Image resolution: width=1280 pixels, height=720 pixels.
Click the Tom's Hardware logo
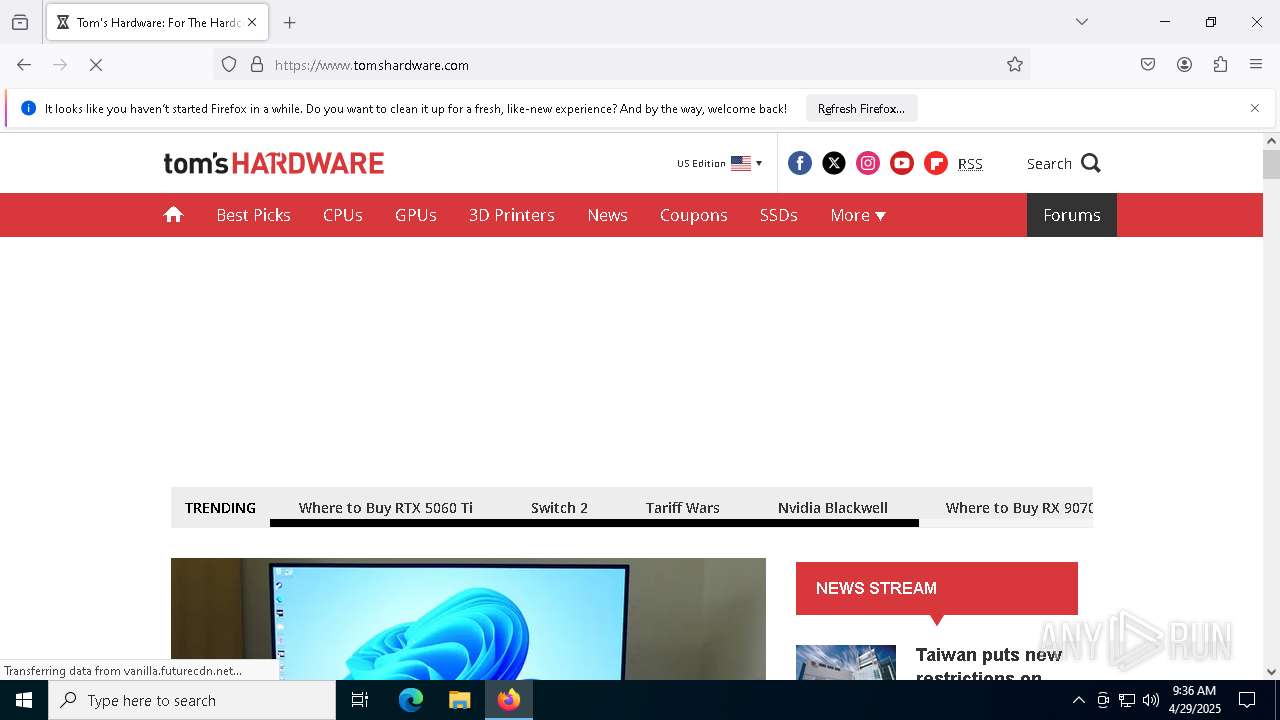(x=274, y=163)
